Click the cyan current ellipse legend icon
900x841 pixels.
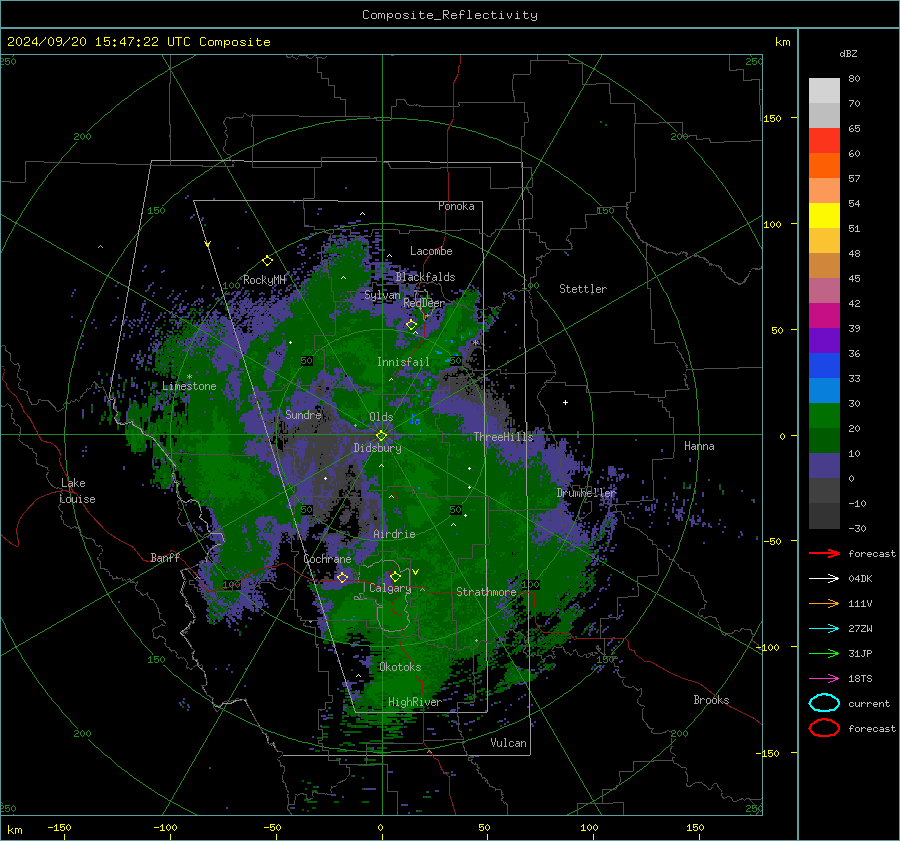click(824, 703)
